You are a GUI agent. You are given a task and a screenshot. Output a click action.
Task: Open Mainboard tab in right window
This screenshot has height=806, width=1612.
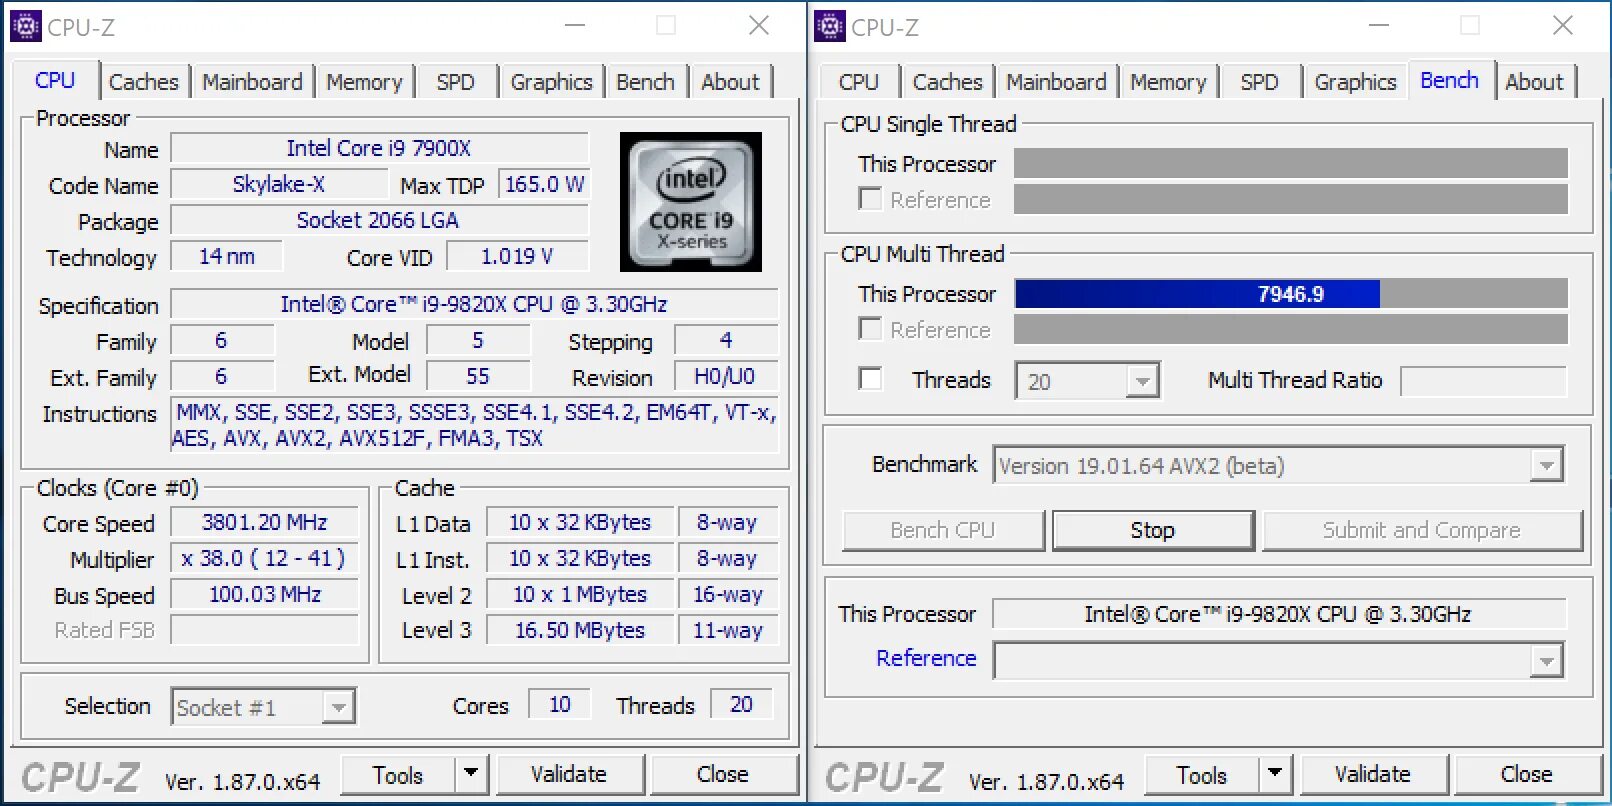[x=1056, y=82]
